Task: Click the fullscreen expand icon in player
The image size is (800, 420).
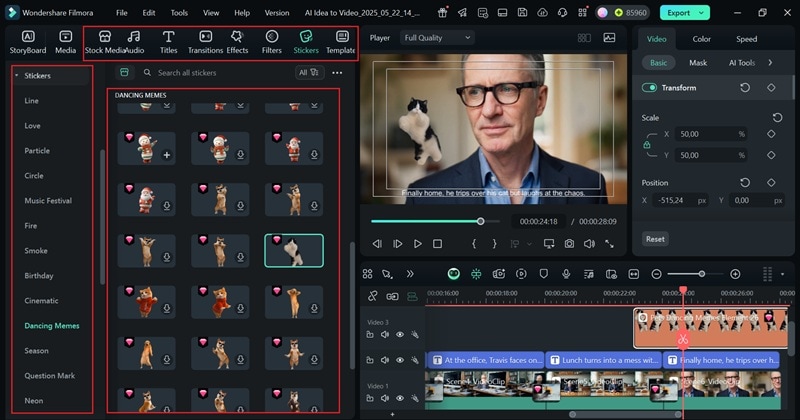Action: click(x=609, y=244)
